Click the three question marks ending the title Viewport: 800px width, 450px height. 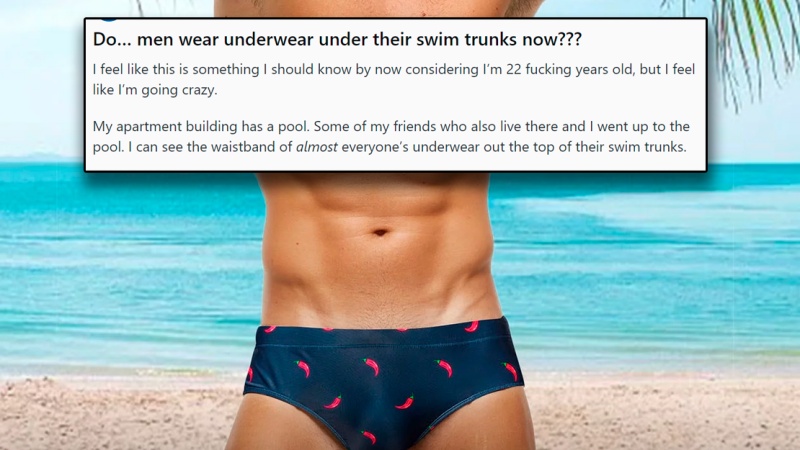click(x=570, y=39)
